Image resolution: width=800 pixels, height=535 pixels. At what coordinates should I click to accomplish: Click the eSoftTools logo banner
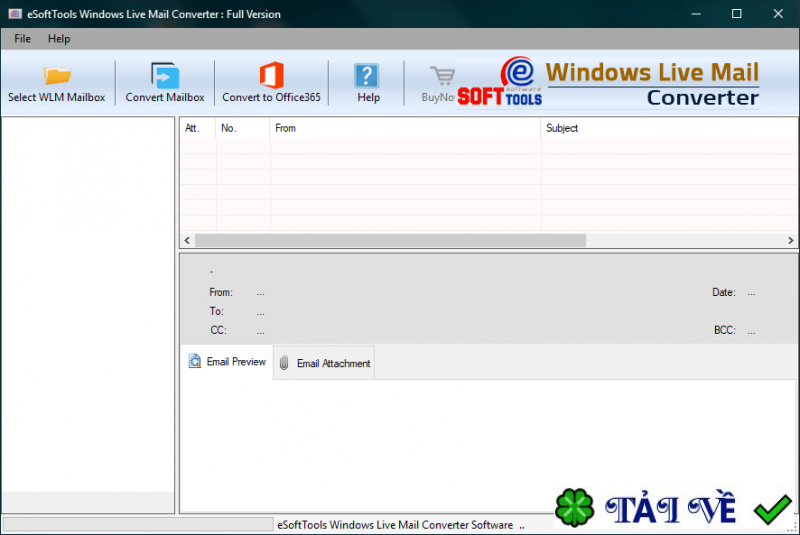(608, 82)
